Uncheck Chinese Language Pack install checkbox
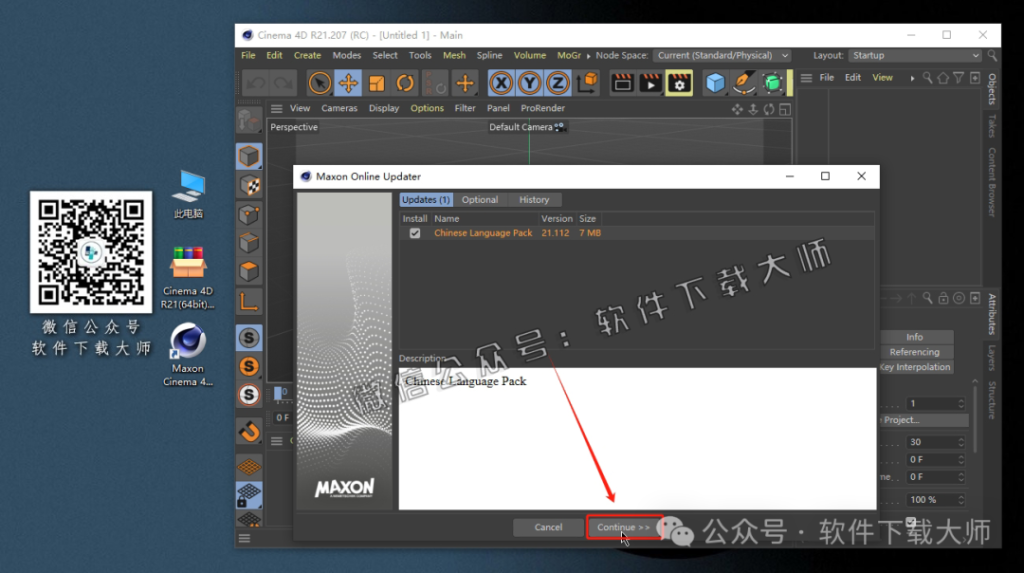 point(415,233)
